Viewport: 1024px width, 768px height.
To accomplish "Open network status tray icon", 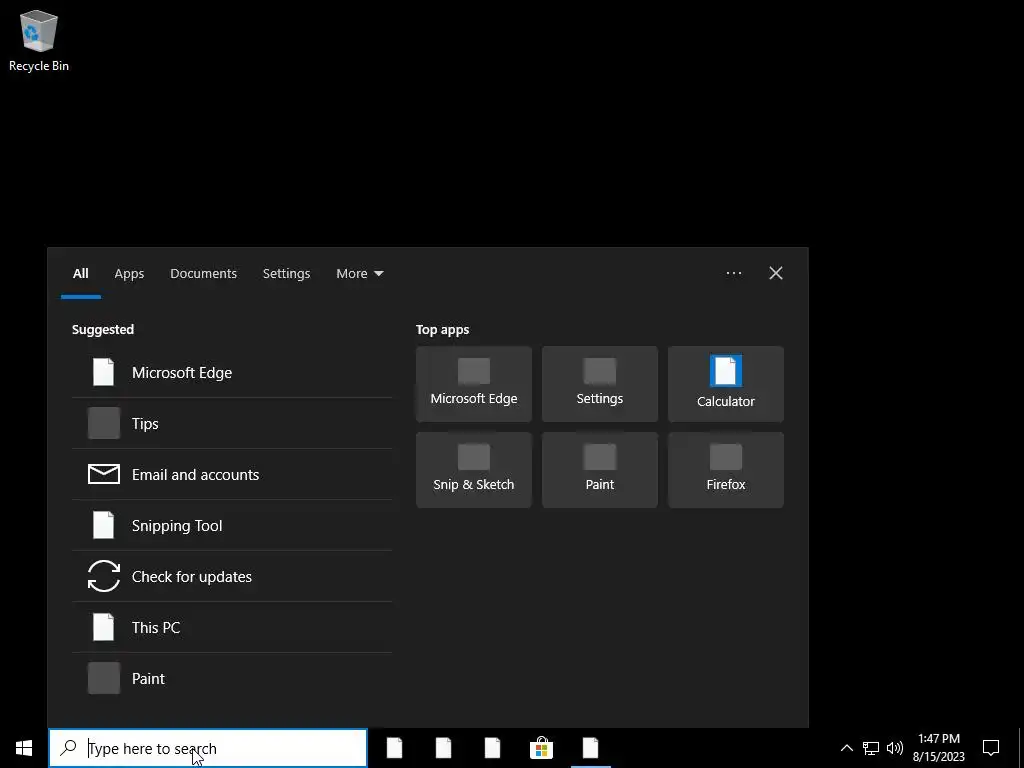I will pyautogui.click(x=871, y=748).
